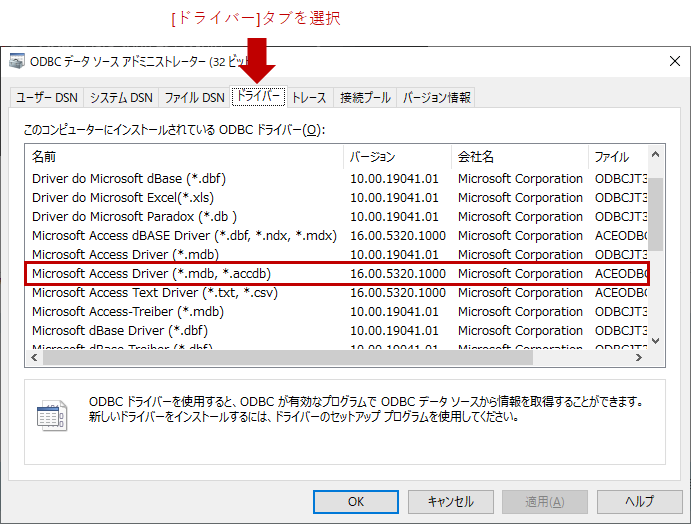The image size is (691, 524).
Task: Click the バージョン column header
Action: (397, 157)
